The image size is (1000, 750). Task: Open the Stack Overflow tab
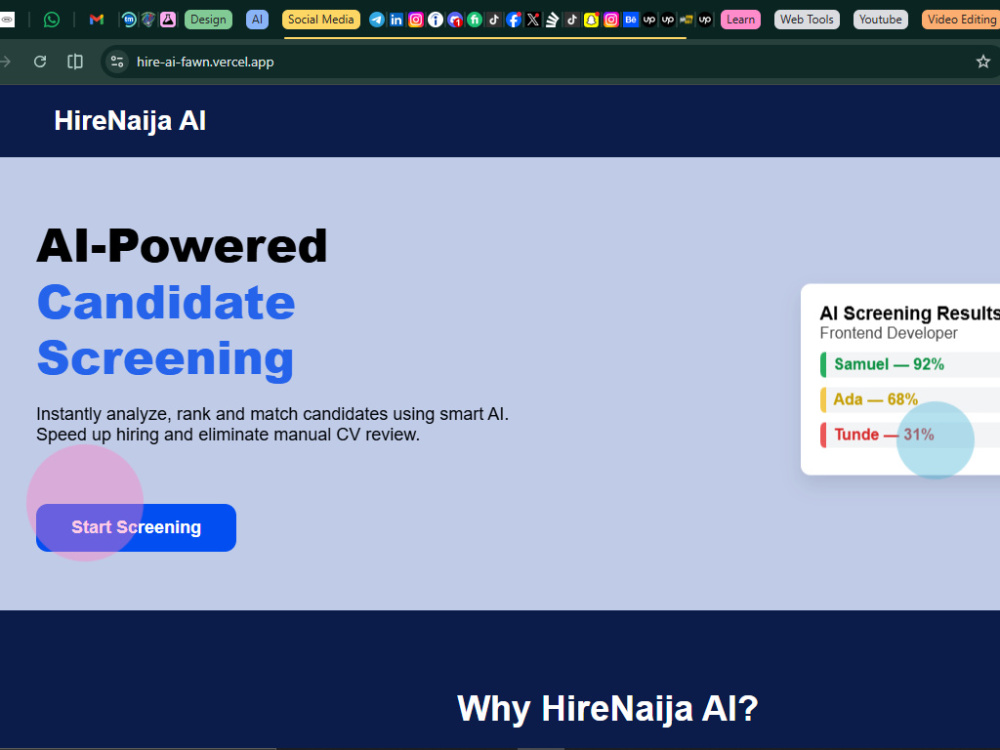[552, 20]
